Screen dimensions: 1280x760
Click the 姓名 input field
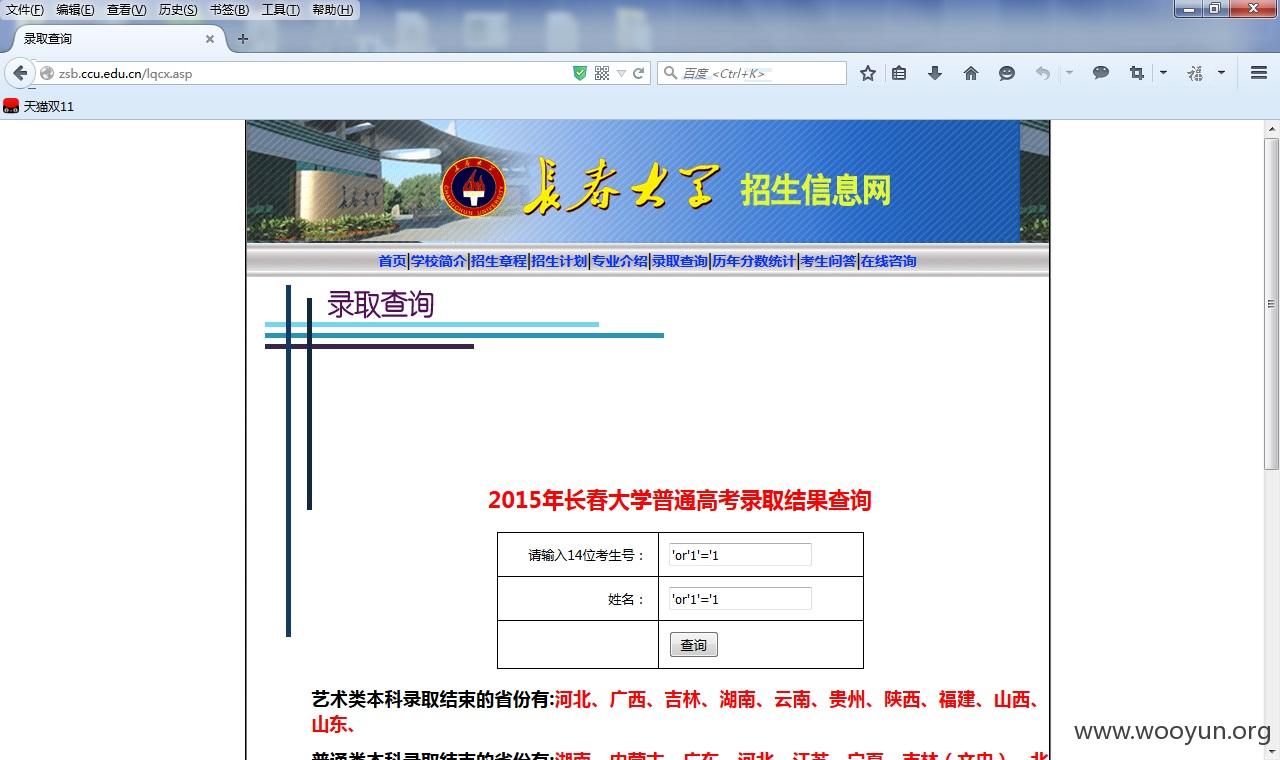coord(740,599)
